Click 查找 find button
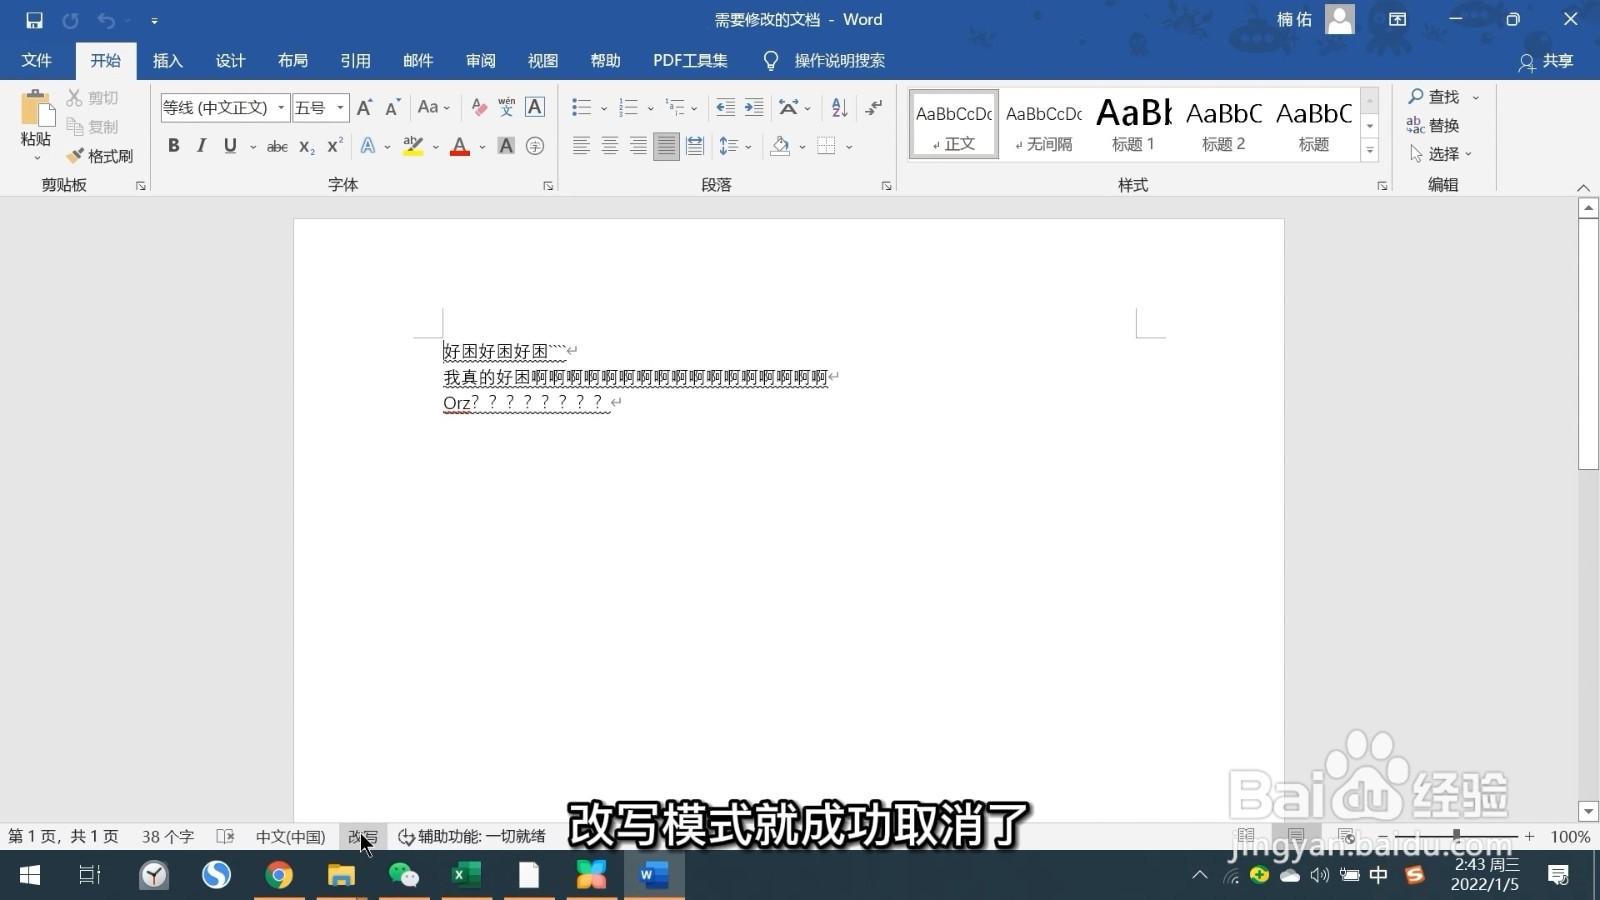This screenshot has width=1600, height=900. pos(1435,97)
